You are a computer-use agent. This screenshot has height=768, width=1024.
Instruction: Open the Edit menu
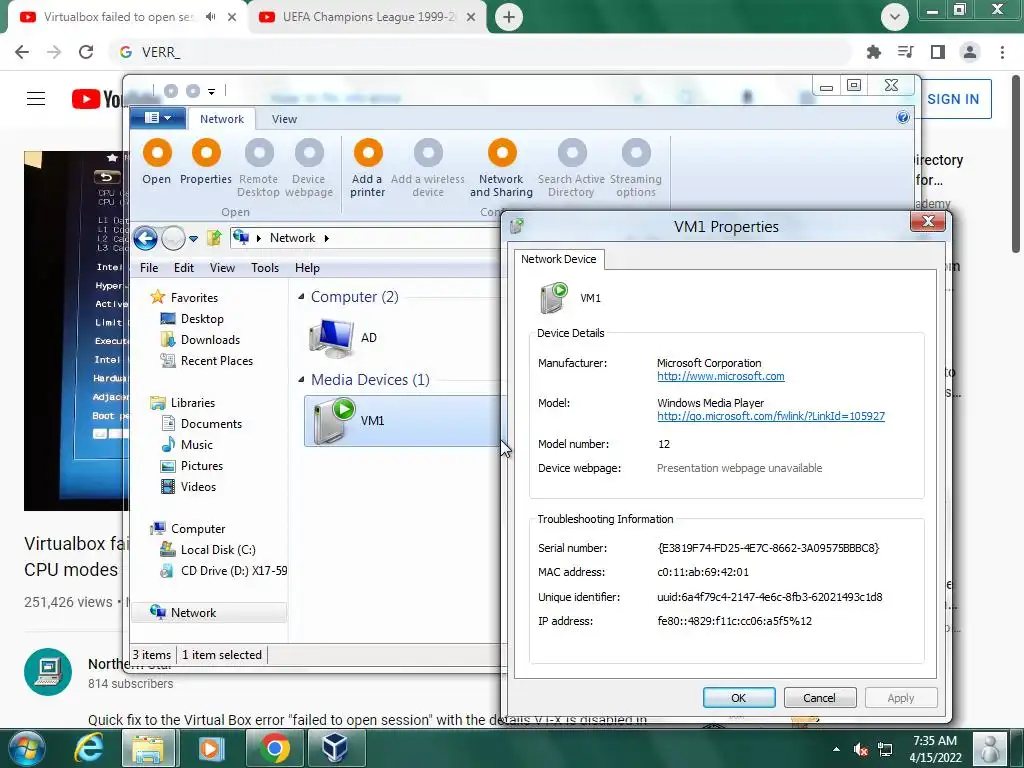184,268
